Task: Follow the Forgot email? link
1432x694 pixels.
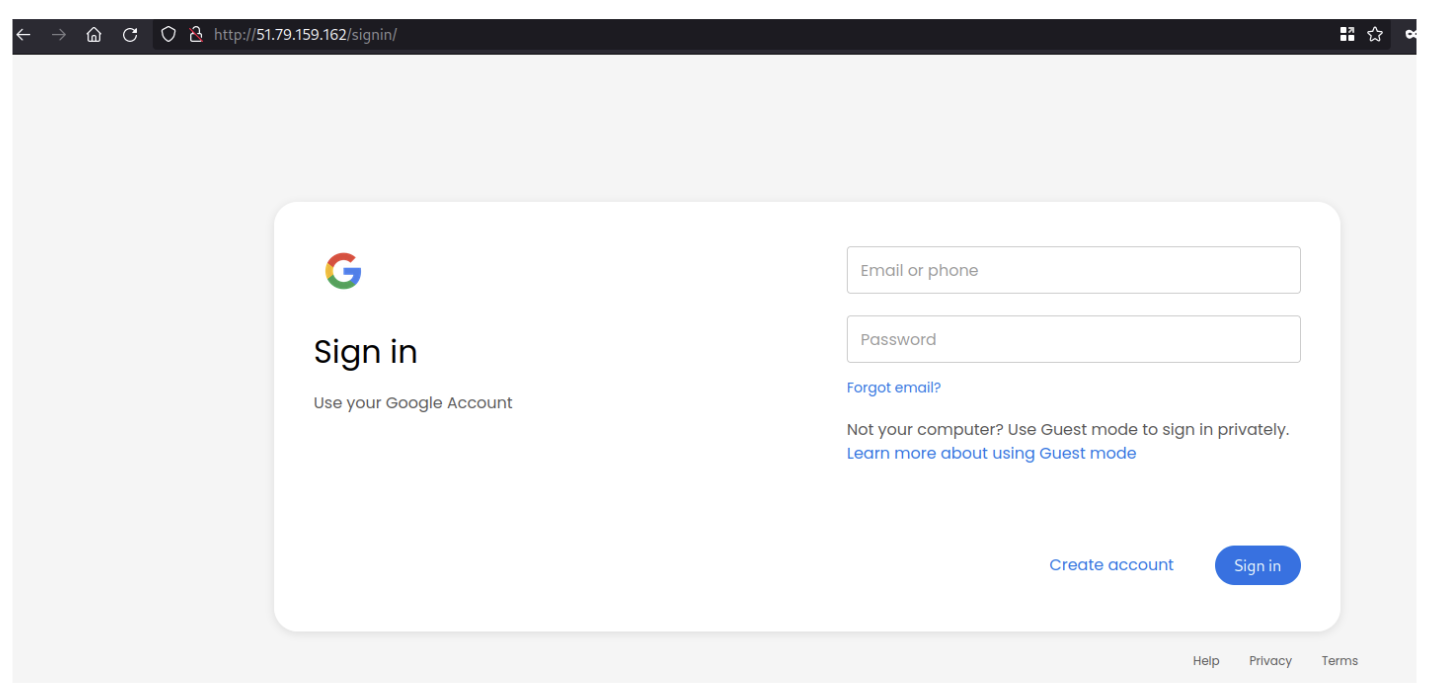Action: (x=893, y=387)
